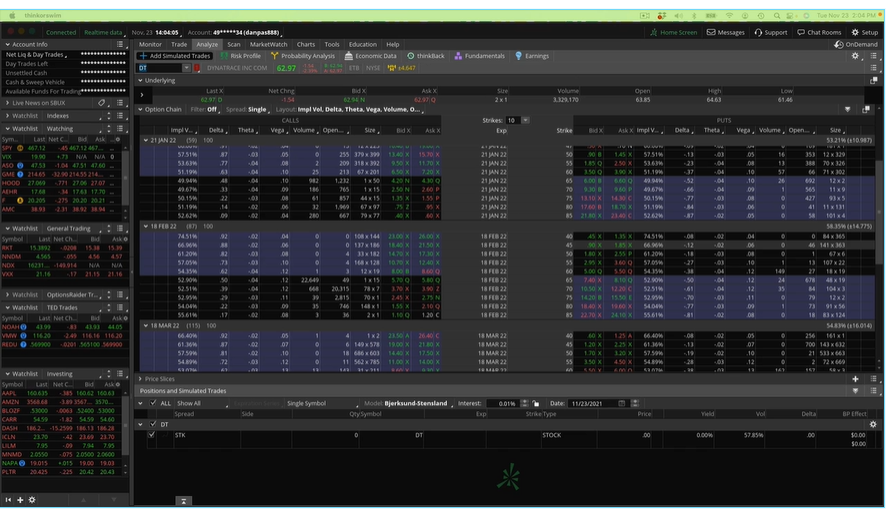Expand the Price Slices section
Image resolution: width=895 pixels, height=527 pixels.
140,379
